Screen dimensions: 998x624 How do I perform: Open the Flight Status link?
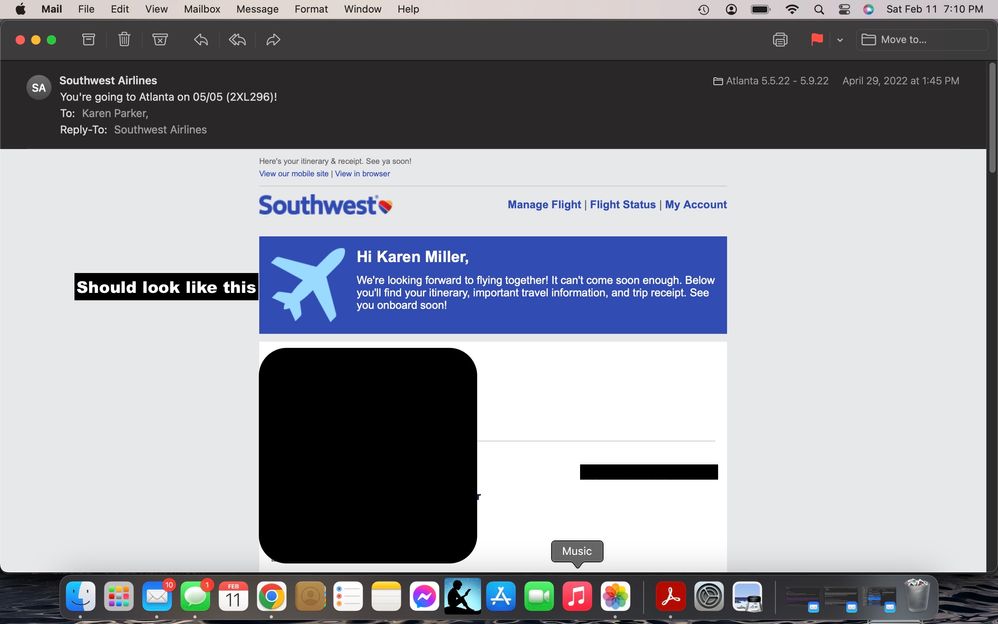pyautogui.click(x=622, y=205)
